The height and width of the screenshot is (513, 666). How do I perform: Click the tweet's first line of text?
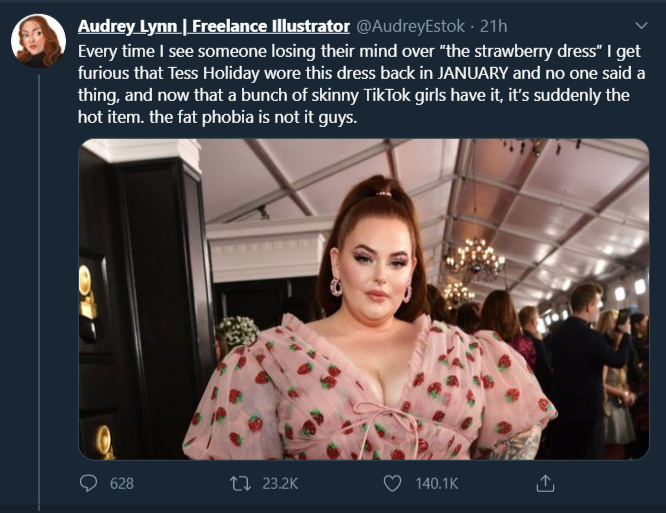click(359, 51)
